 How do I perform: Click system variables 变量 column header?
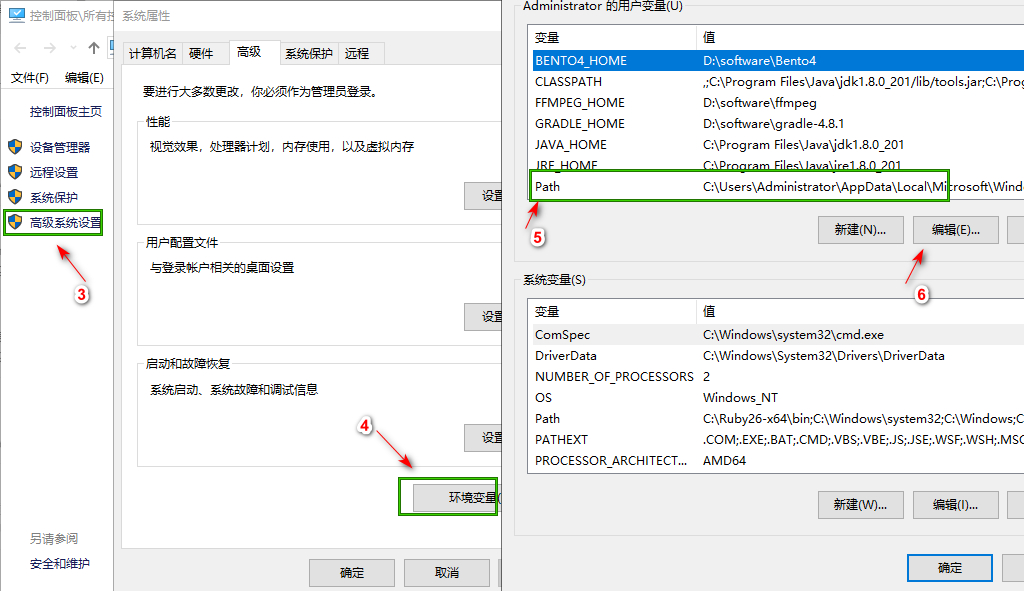tap(614, 312)
